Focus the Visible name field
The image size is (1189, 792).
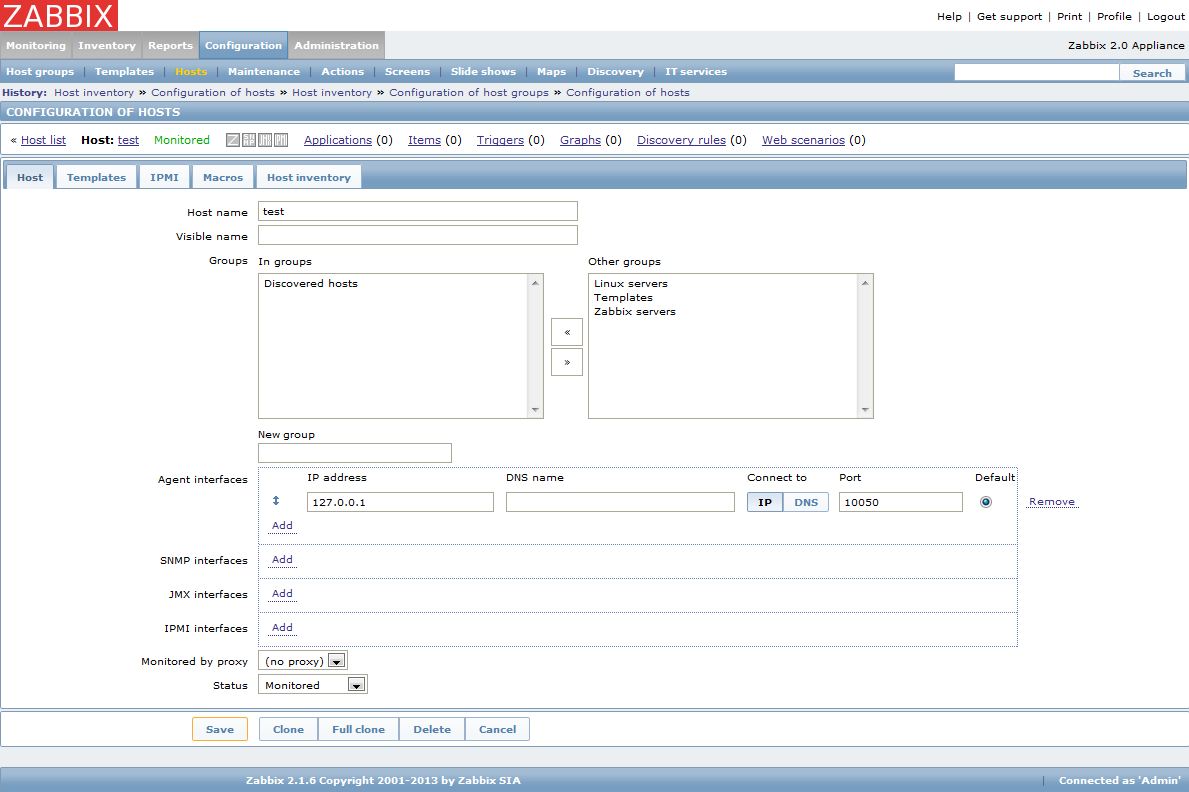pyautogui.click(x=418, y=235)
